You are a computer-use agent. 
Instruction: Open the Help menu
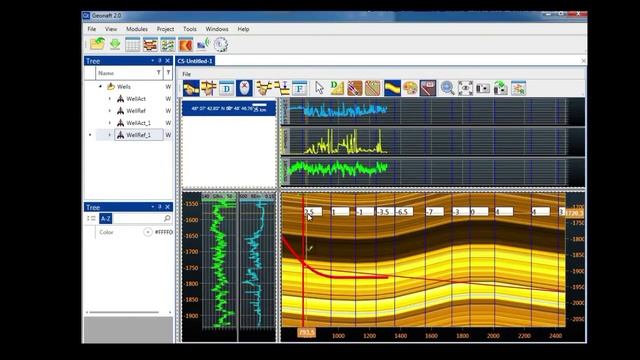(x=243, y=29)
